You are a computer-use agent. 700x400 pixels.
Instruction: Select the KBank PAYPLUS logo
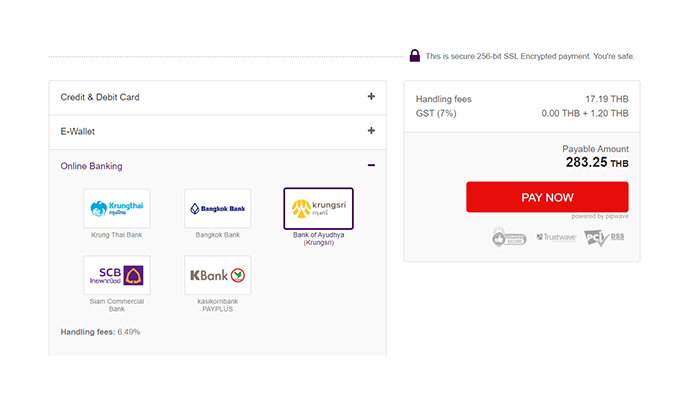click(x=218, y=275)
